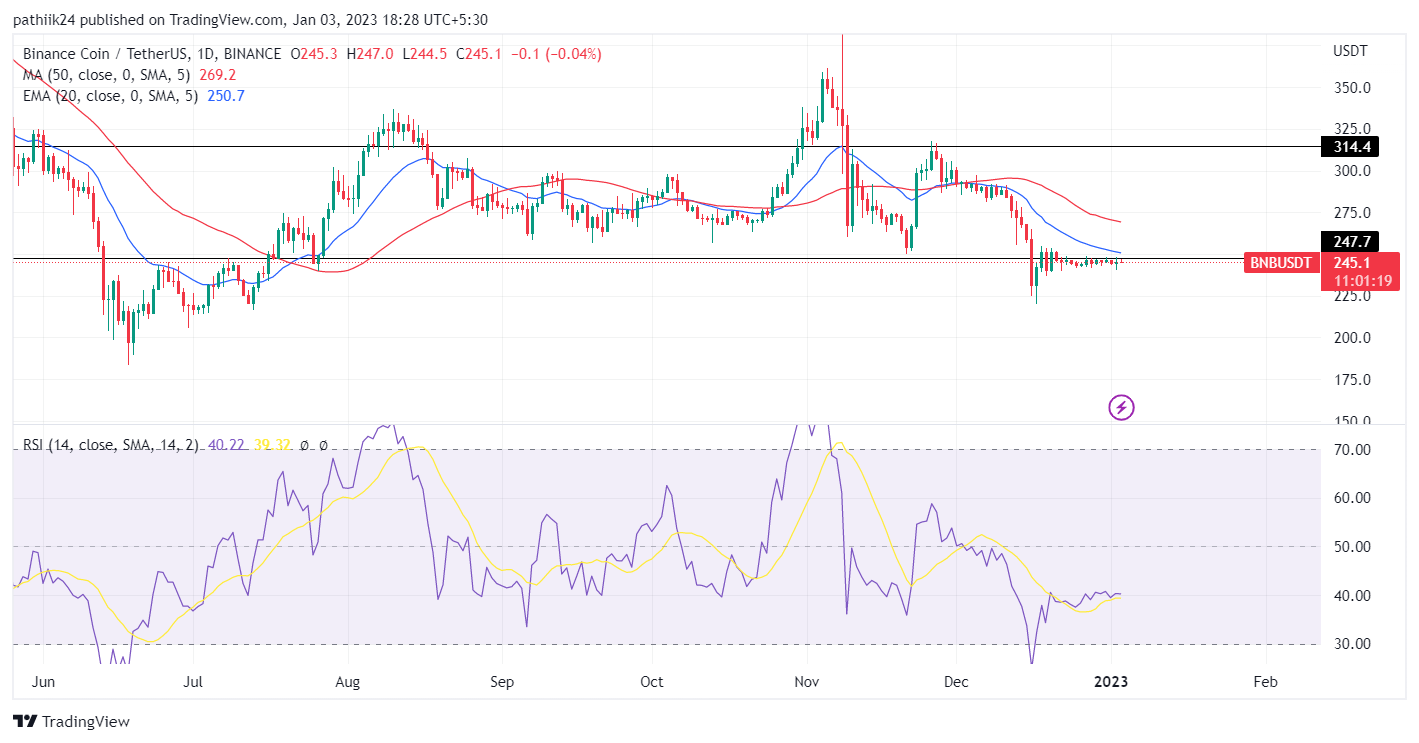Image resolution: width=1419 pixels, height=743 pixels.
Task: Select the EMA (20, close, 0, SMA, 5) indicator legend
Action: (x=112, y=96)
